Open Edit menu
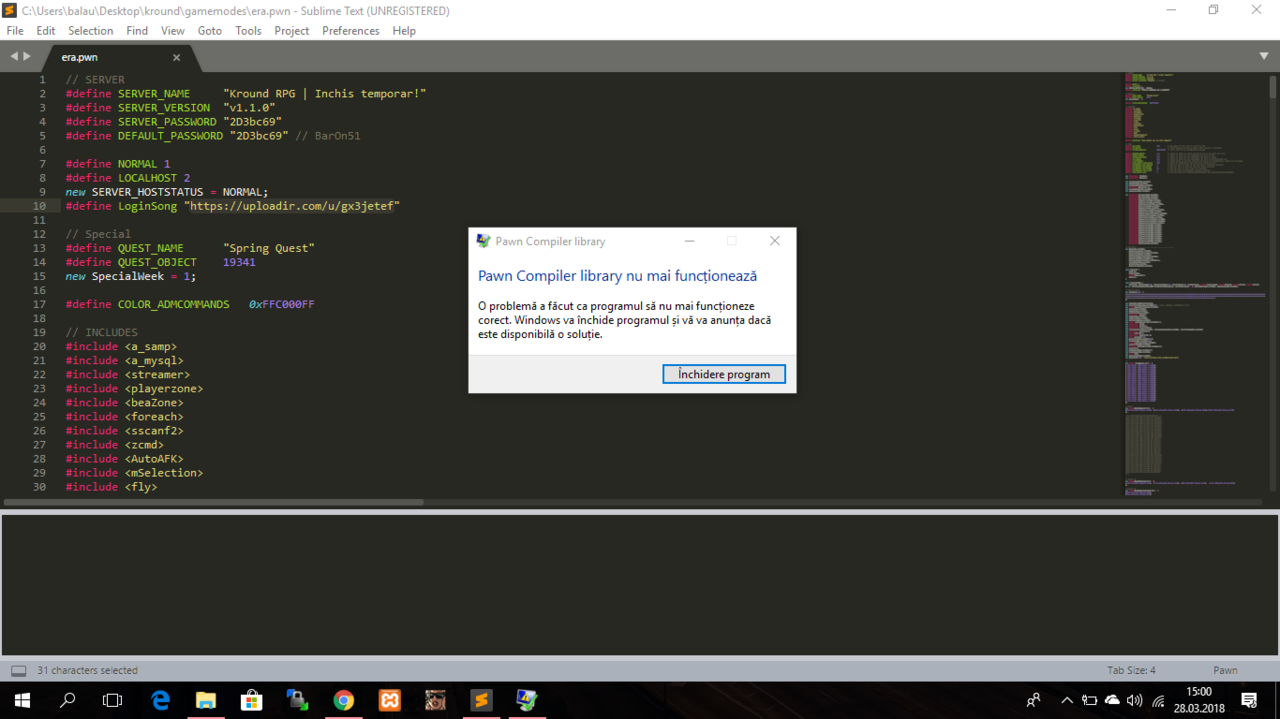 click(46, 31)
